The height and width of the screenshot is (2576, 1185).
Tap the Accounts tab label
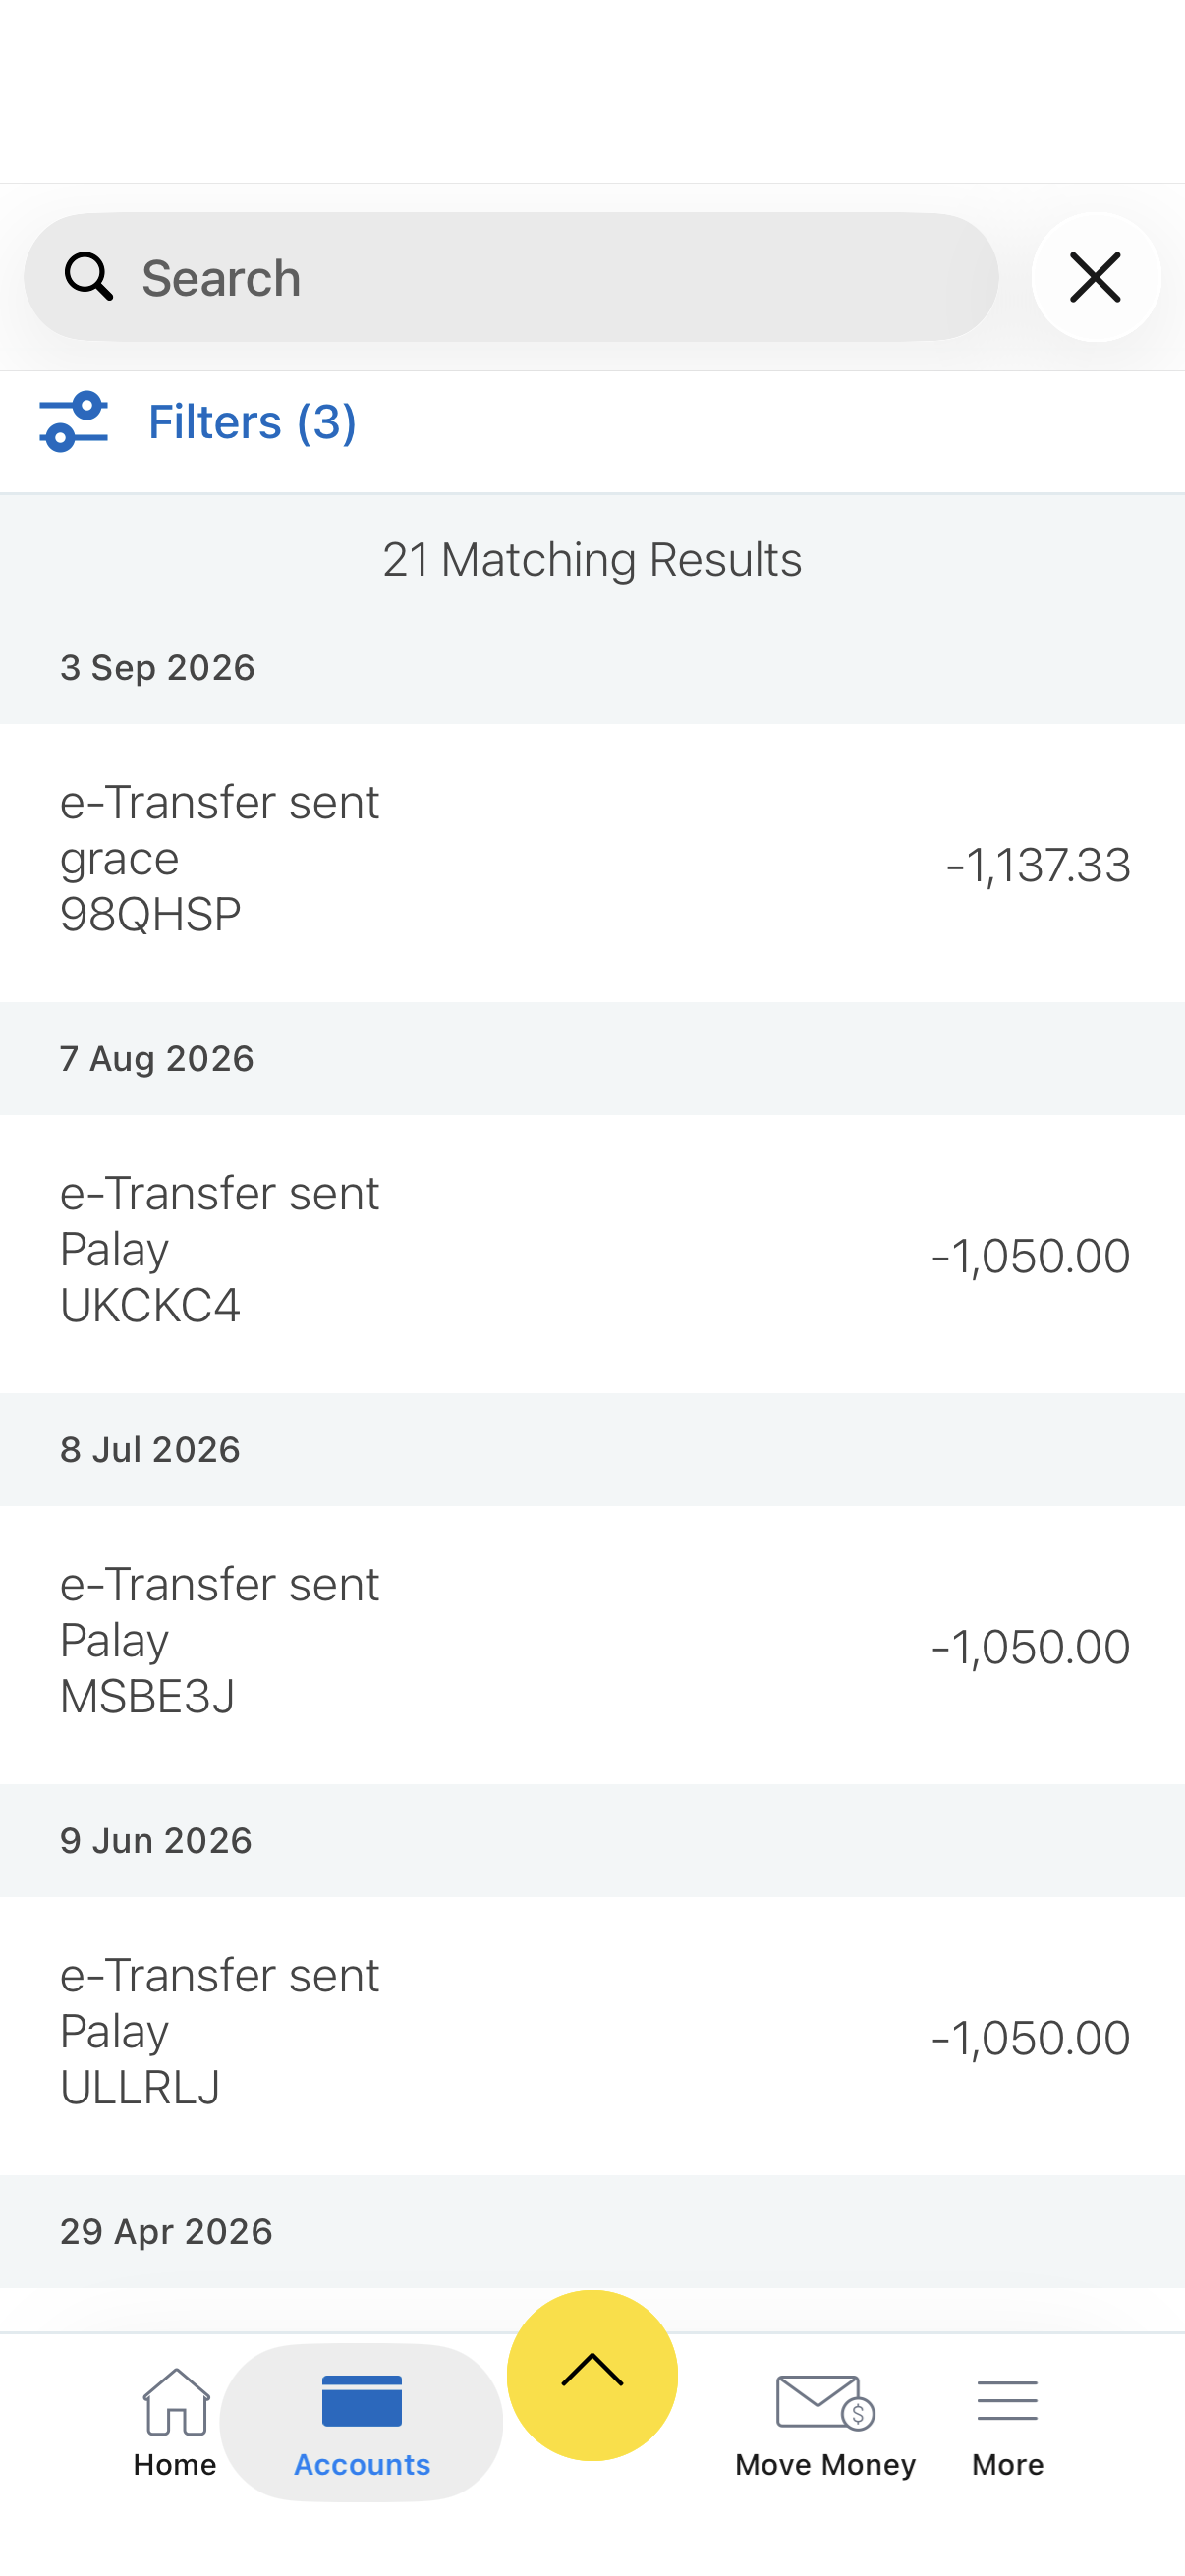tap(362, 2464)
